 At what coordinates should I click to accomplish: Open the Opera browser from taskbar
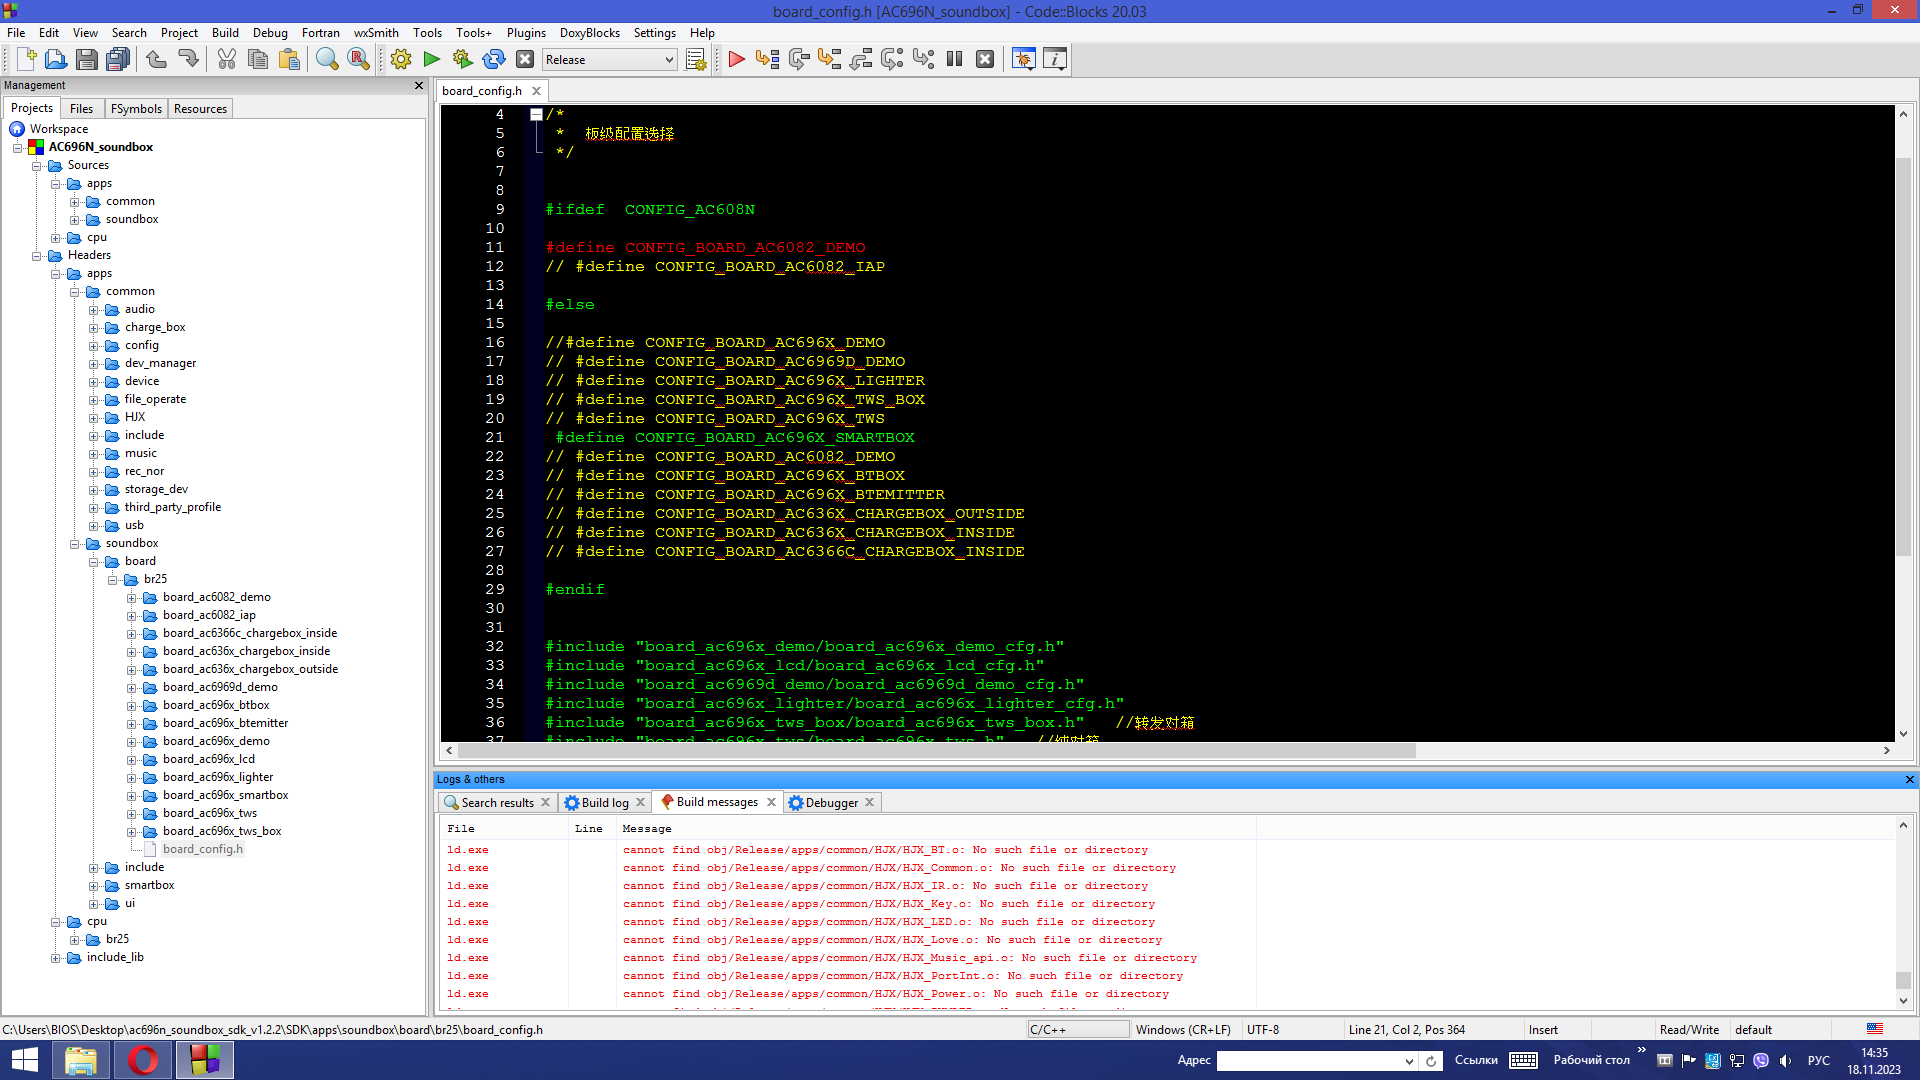(x=143, y=1060)
